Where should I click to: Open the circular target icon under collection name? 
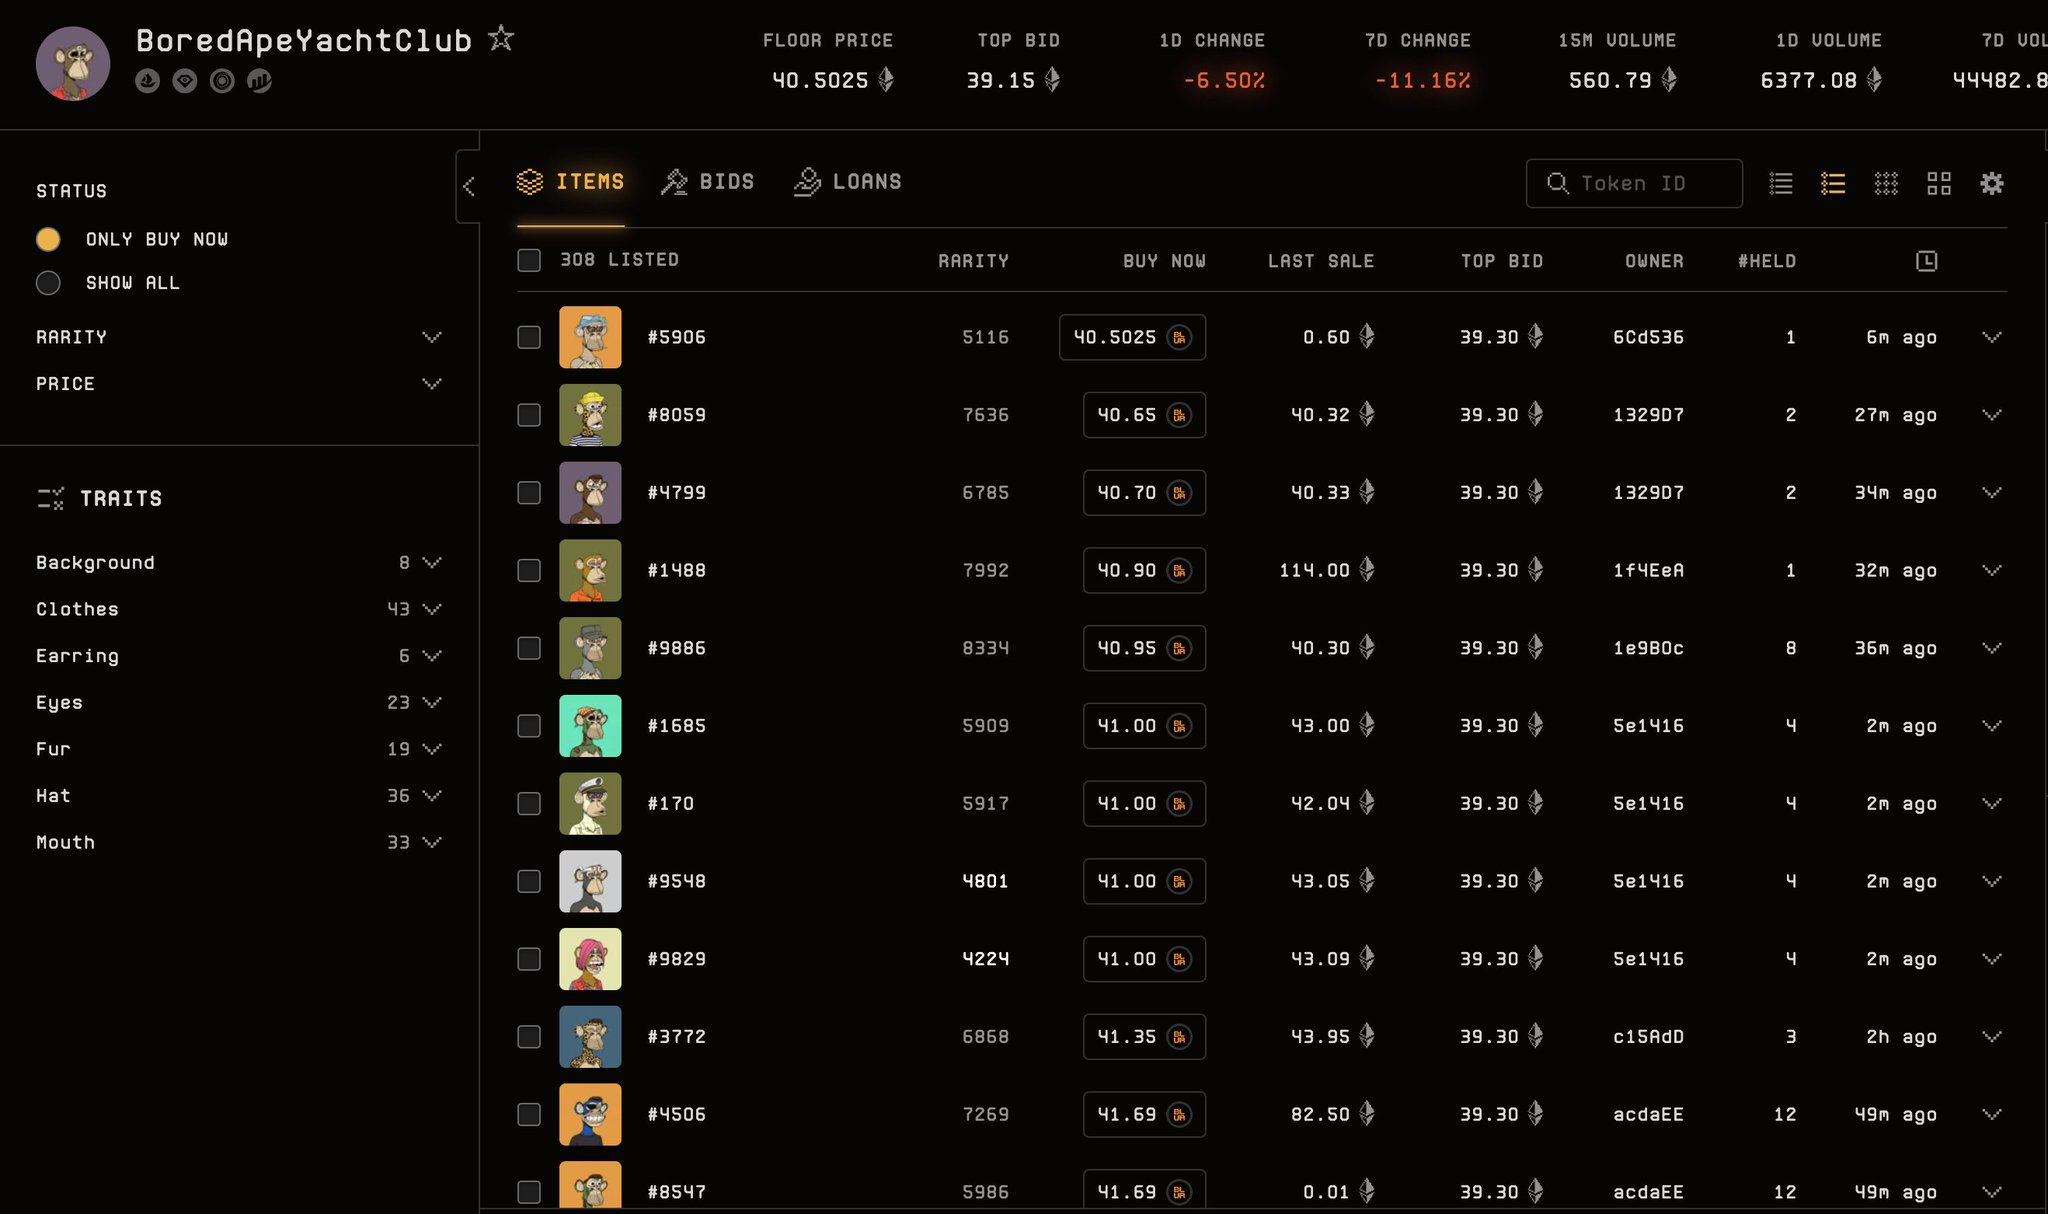coord(222,81)
